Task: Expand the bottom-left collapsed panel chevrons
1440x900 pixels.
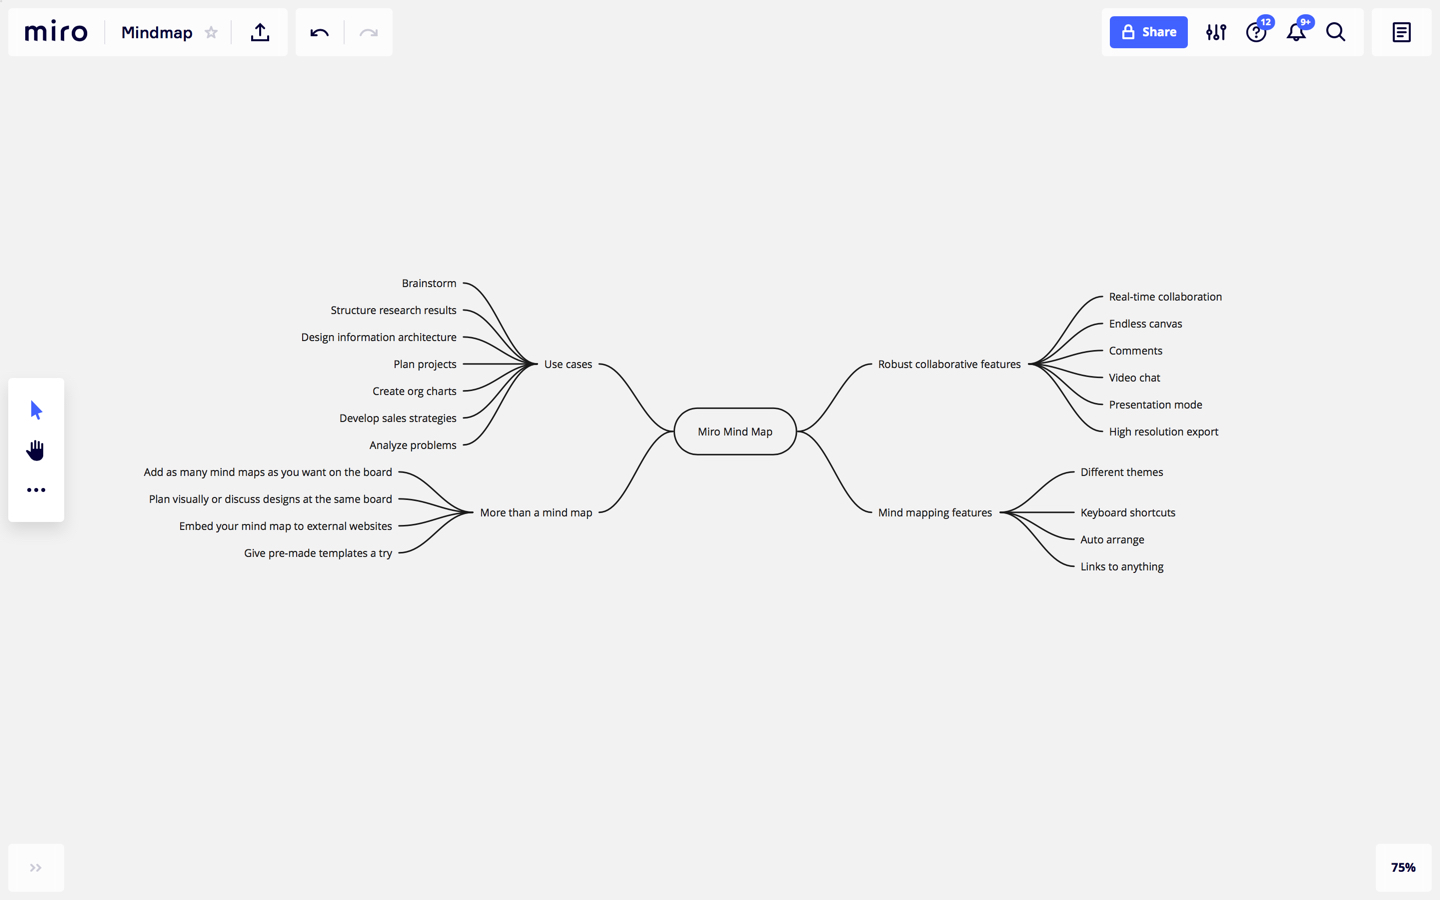Action: (x=36, y=868)
